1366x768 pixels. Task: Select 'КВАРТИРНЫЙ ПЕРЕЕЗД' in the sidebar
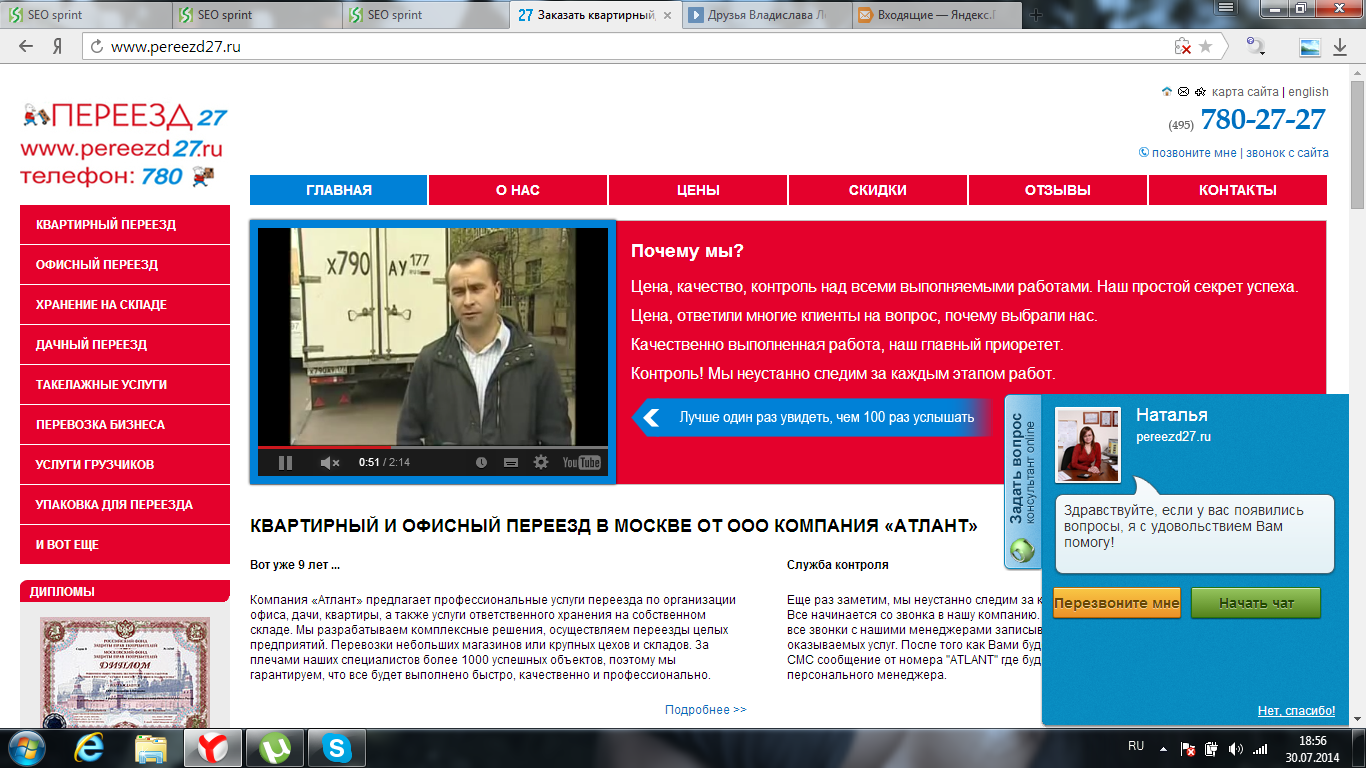click(125, 225)
